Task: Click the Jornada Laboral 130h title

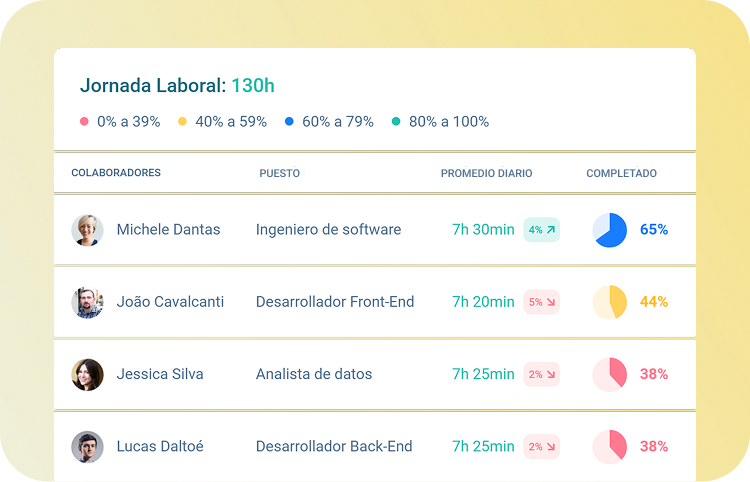Action: click(x=177, y=86)
